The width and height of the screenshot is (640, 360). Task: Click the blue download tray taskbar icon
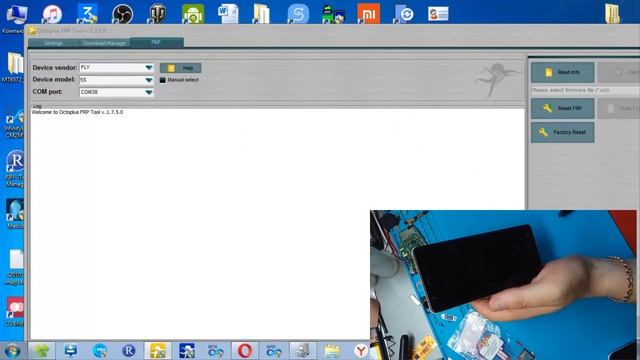[71, 351]
